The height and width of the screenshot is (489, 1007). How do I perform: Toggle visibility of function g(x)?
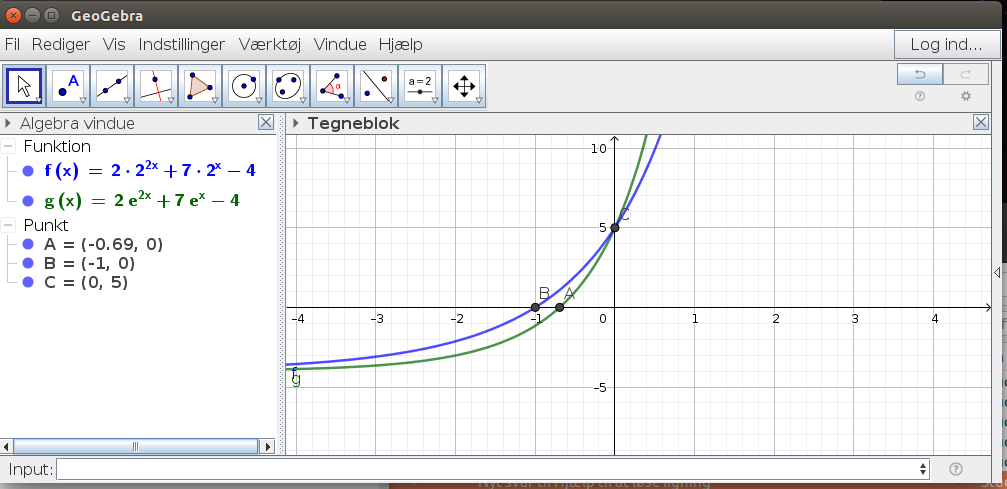[x=28, y=201]
